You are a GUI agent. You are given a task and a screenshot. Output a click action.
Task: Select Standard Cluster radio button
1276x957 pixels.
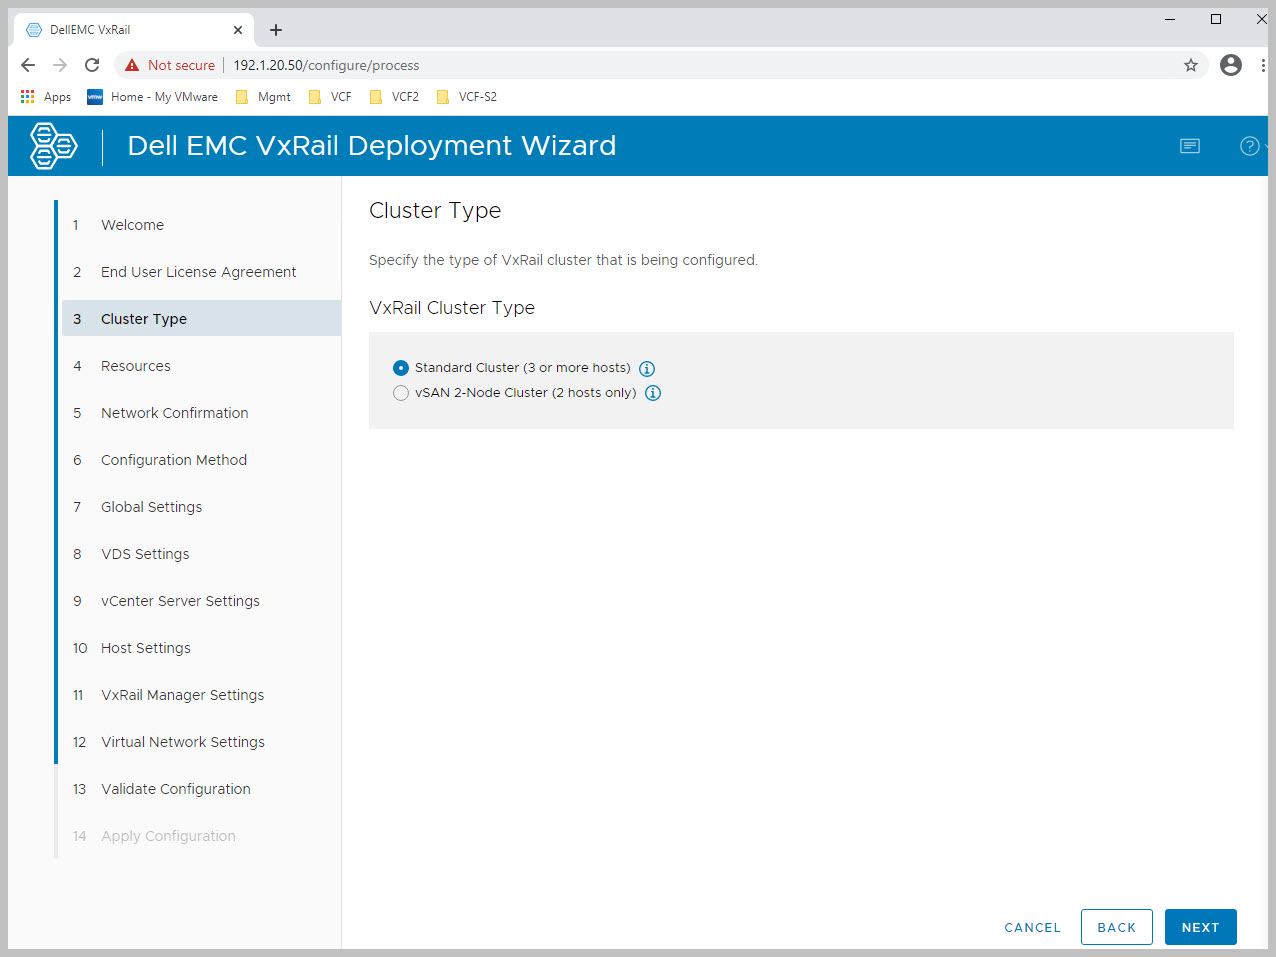pyautogui.click(x=401, y=368)
